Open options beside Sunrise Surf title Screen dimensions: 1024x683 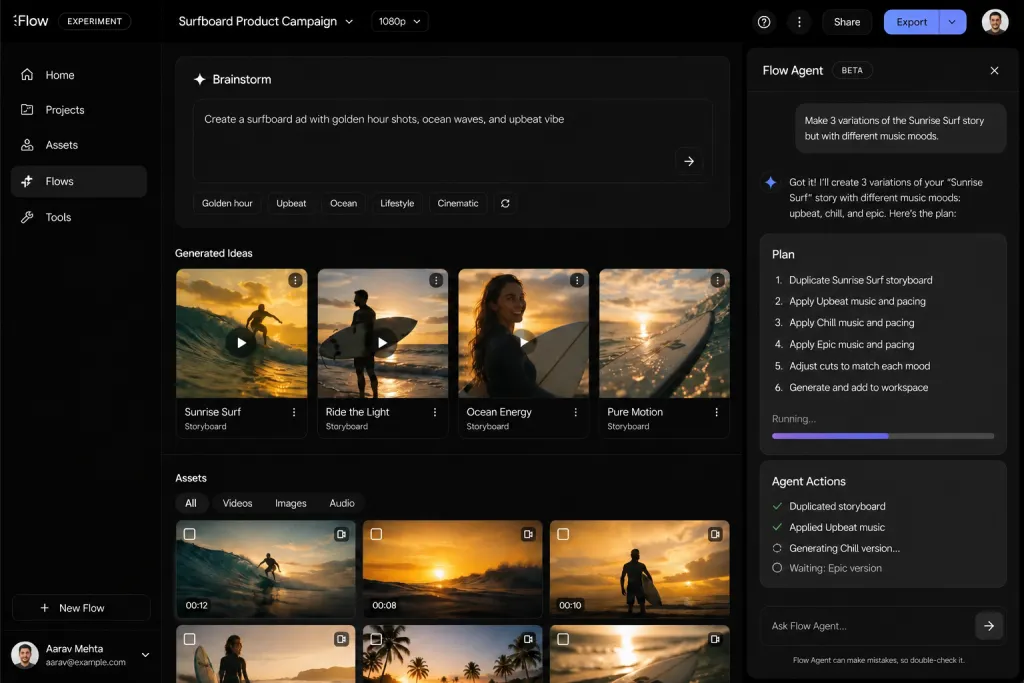tap(294, 412)
